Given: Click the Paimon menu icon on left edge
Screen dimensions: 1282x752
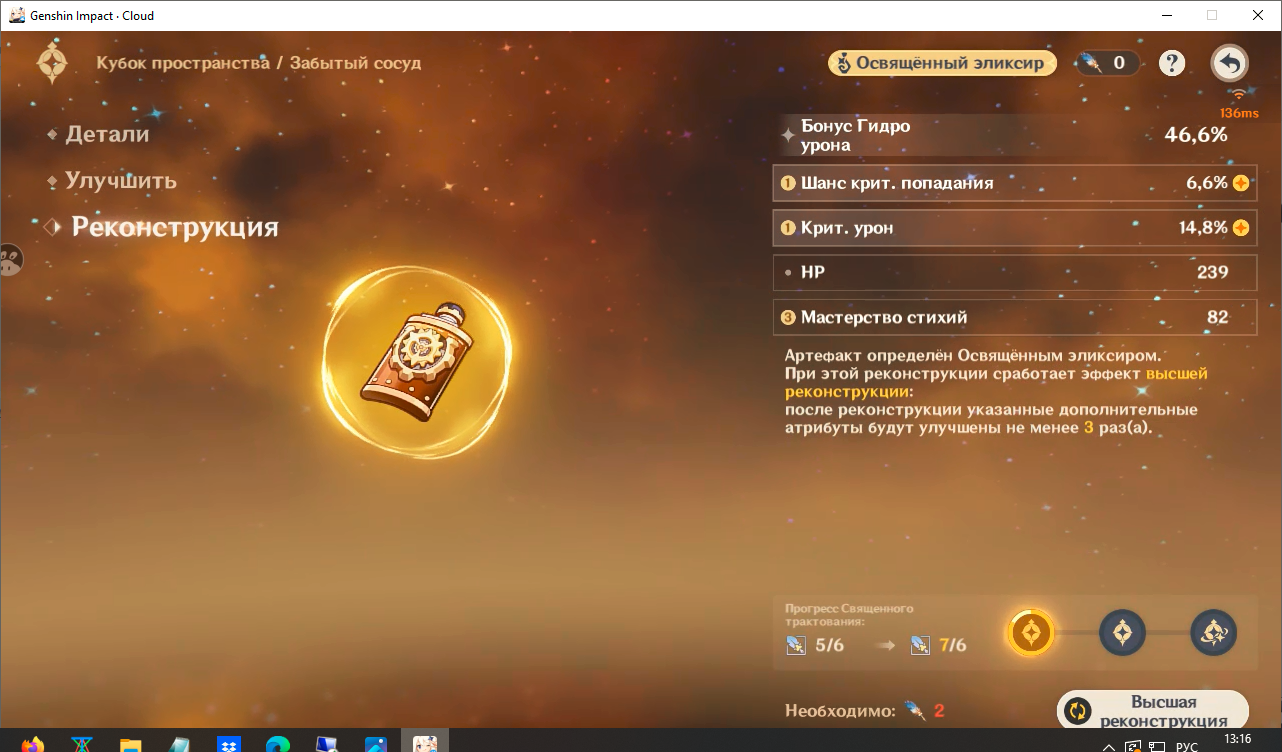Looking at the screenshot, I should click(11, 261).
